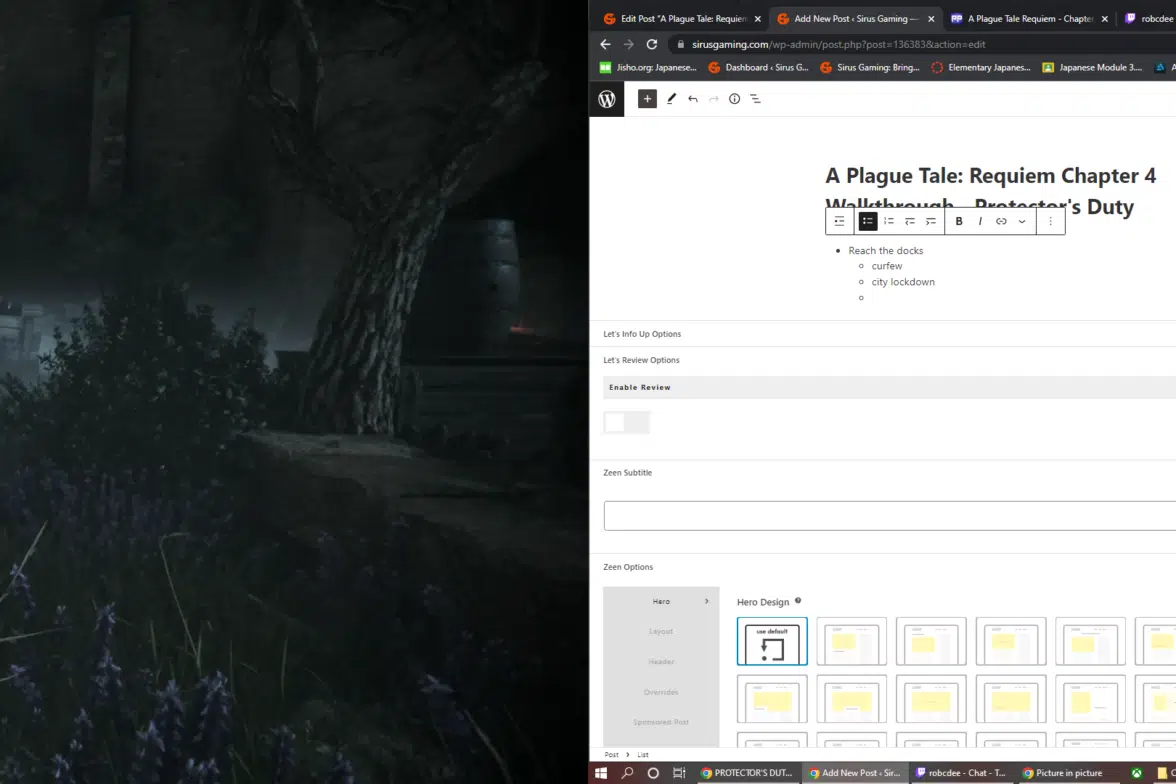1176x784 pixels.
Task: Expand the Hero section chevron
Action: click(x=706, y=601)
